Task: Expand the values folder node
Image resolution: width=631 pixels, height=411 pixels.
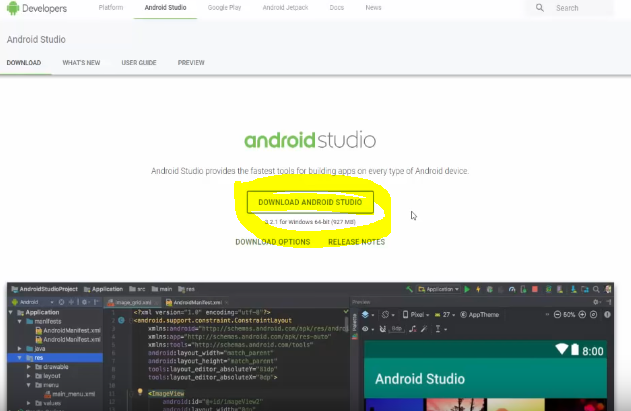Action: [x=29, y=403]
